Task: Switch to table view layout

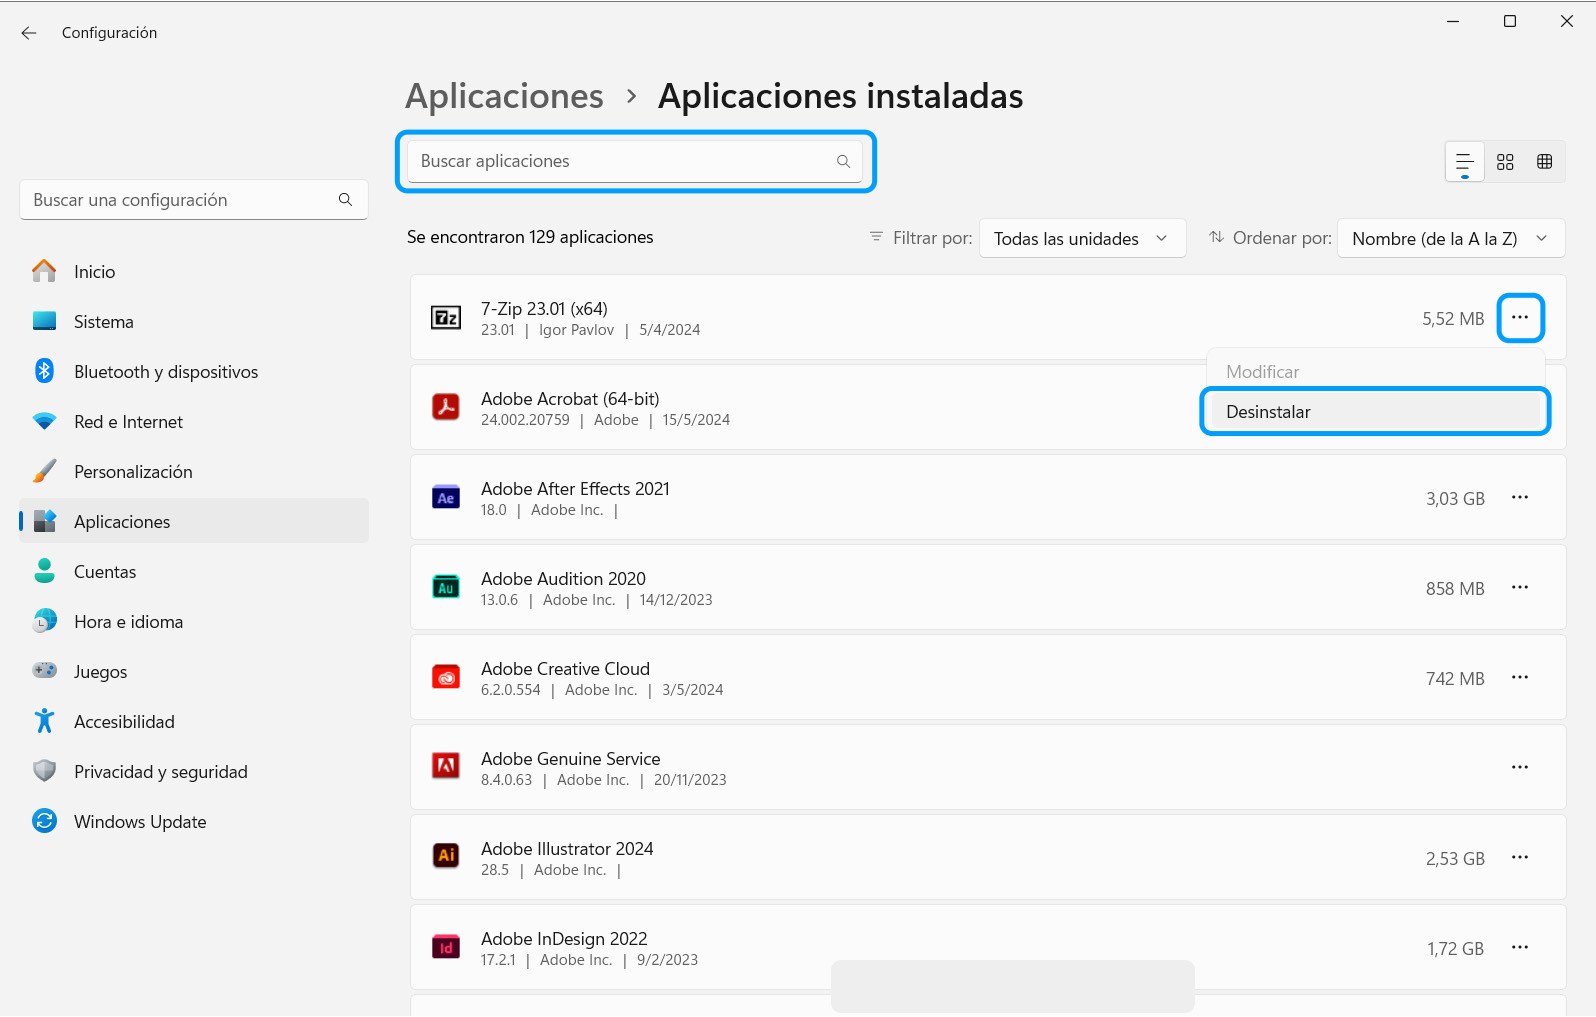Action: [x=1544, y=162]
